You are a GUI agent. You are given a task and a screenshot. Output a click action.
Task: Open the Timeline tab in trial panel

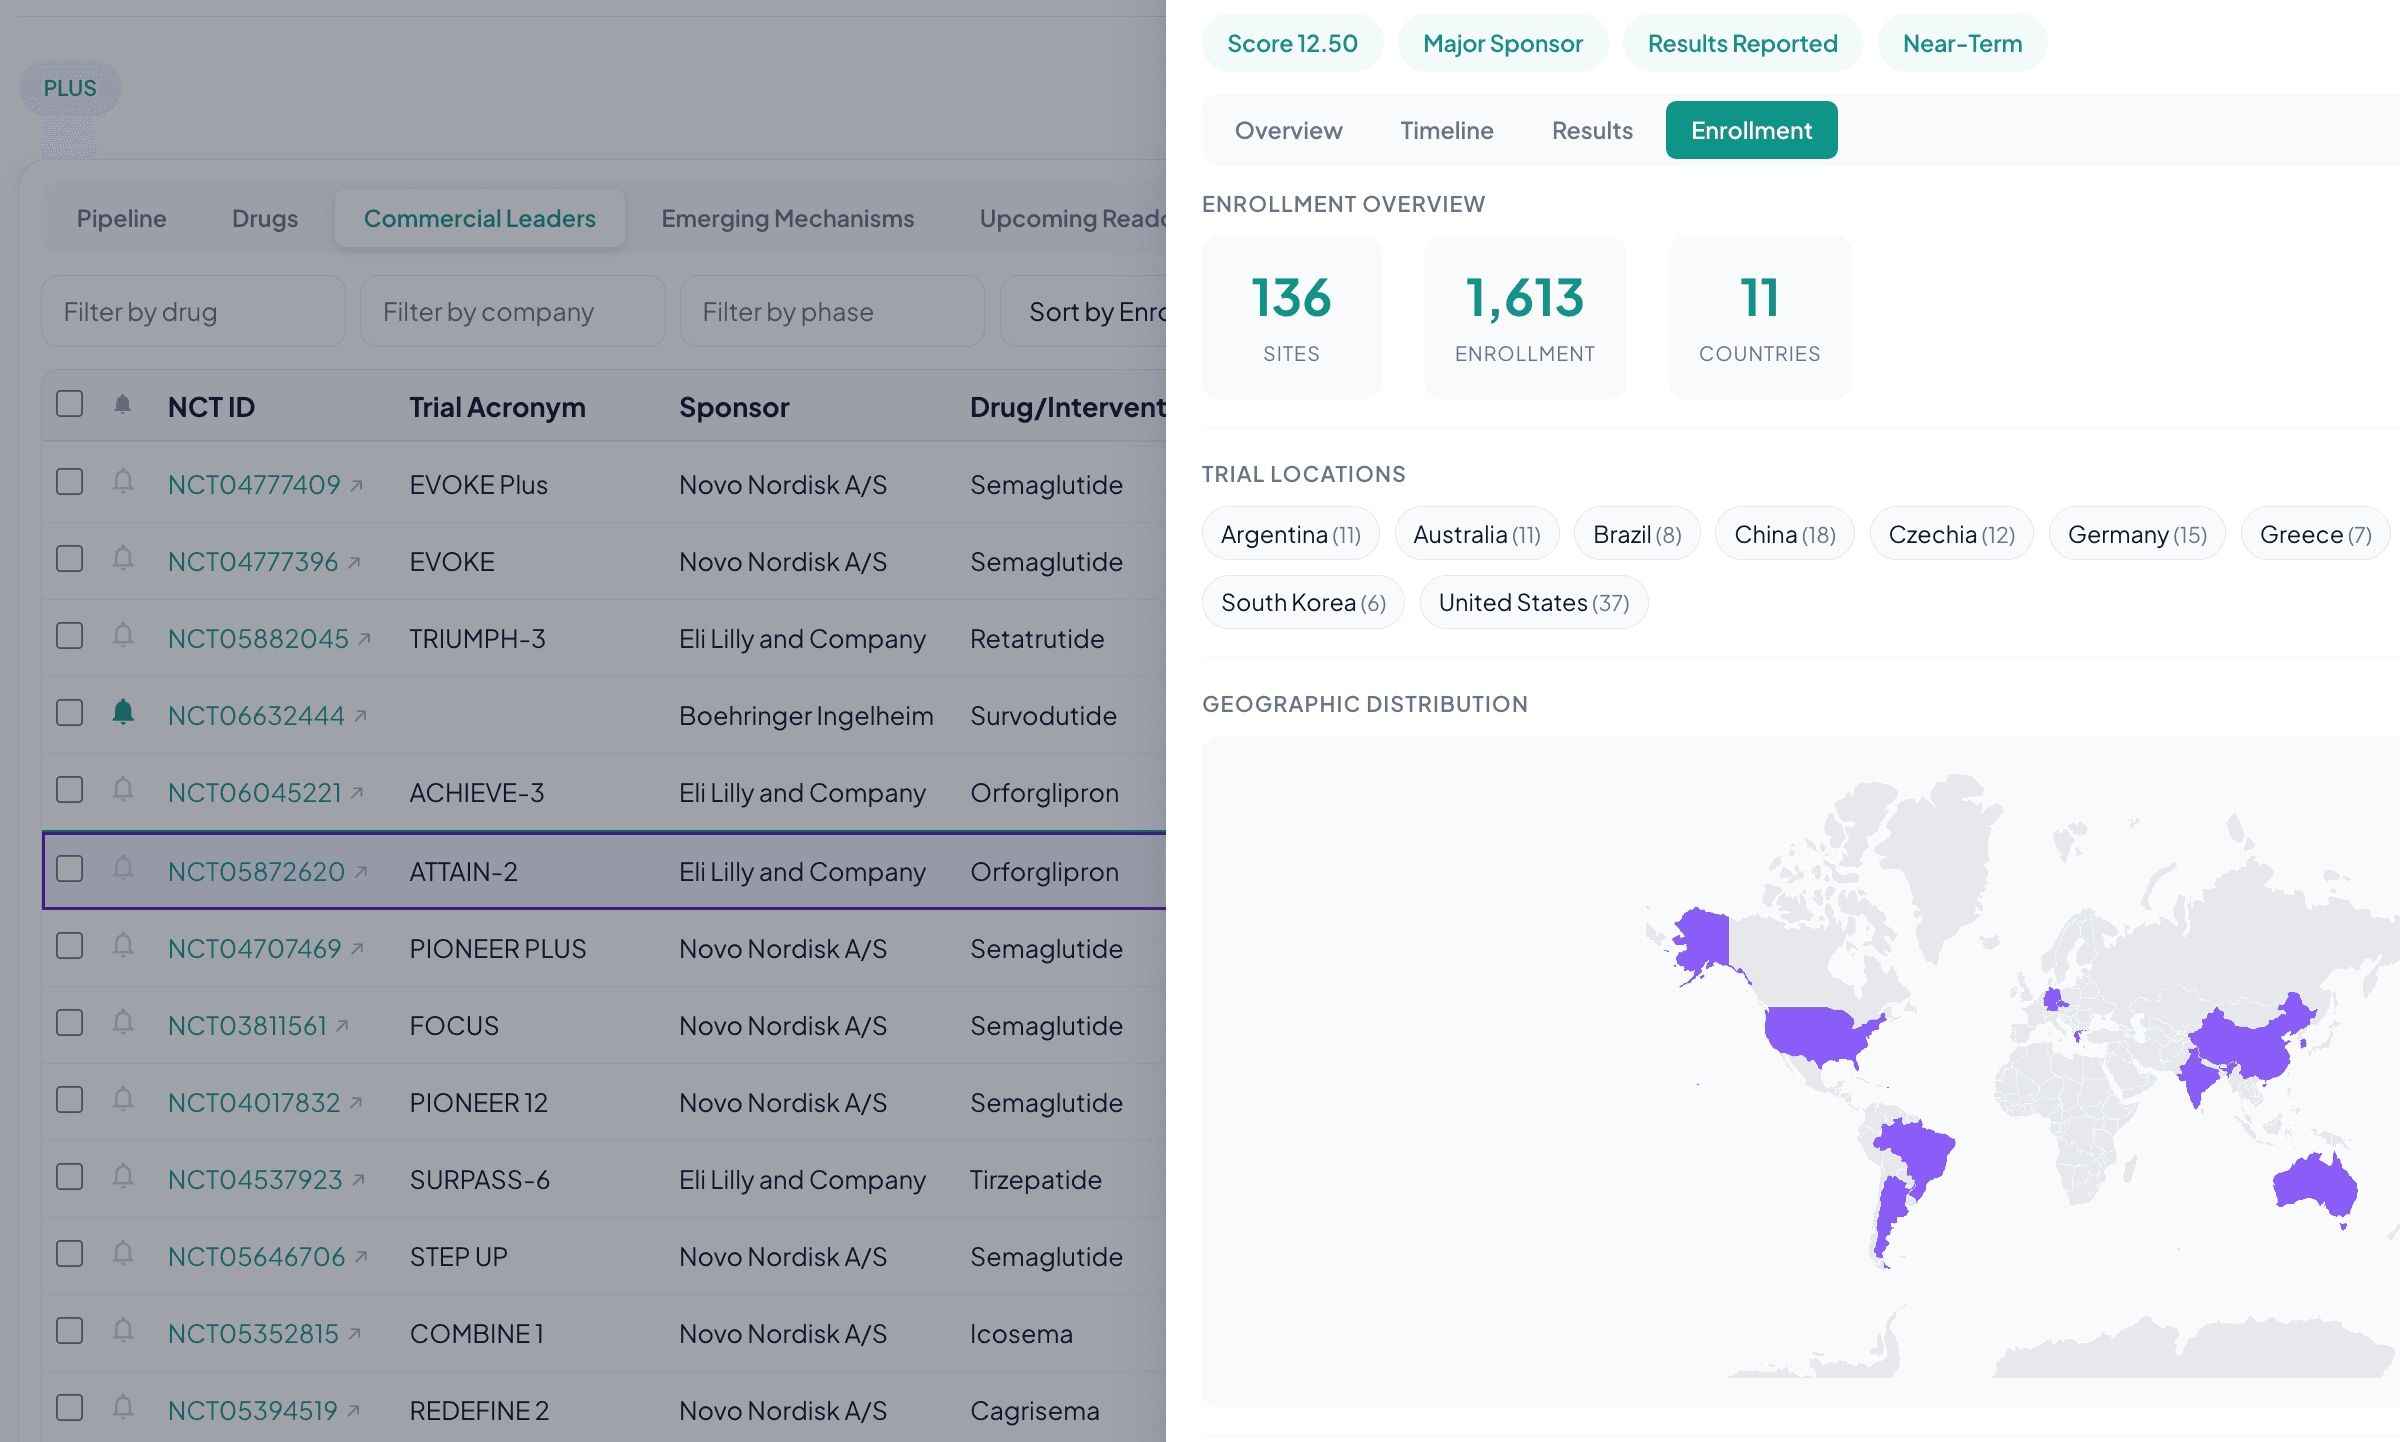[x=1447, y=131]
